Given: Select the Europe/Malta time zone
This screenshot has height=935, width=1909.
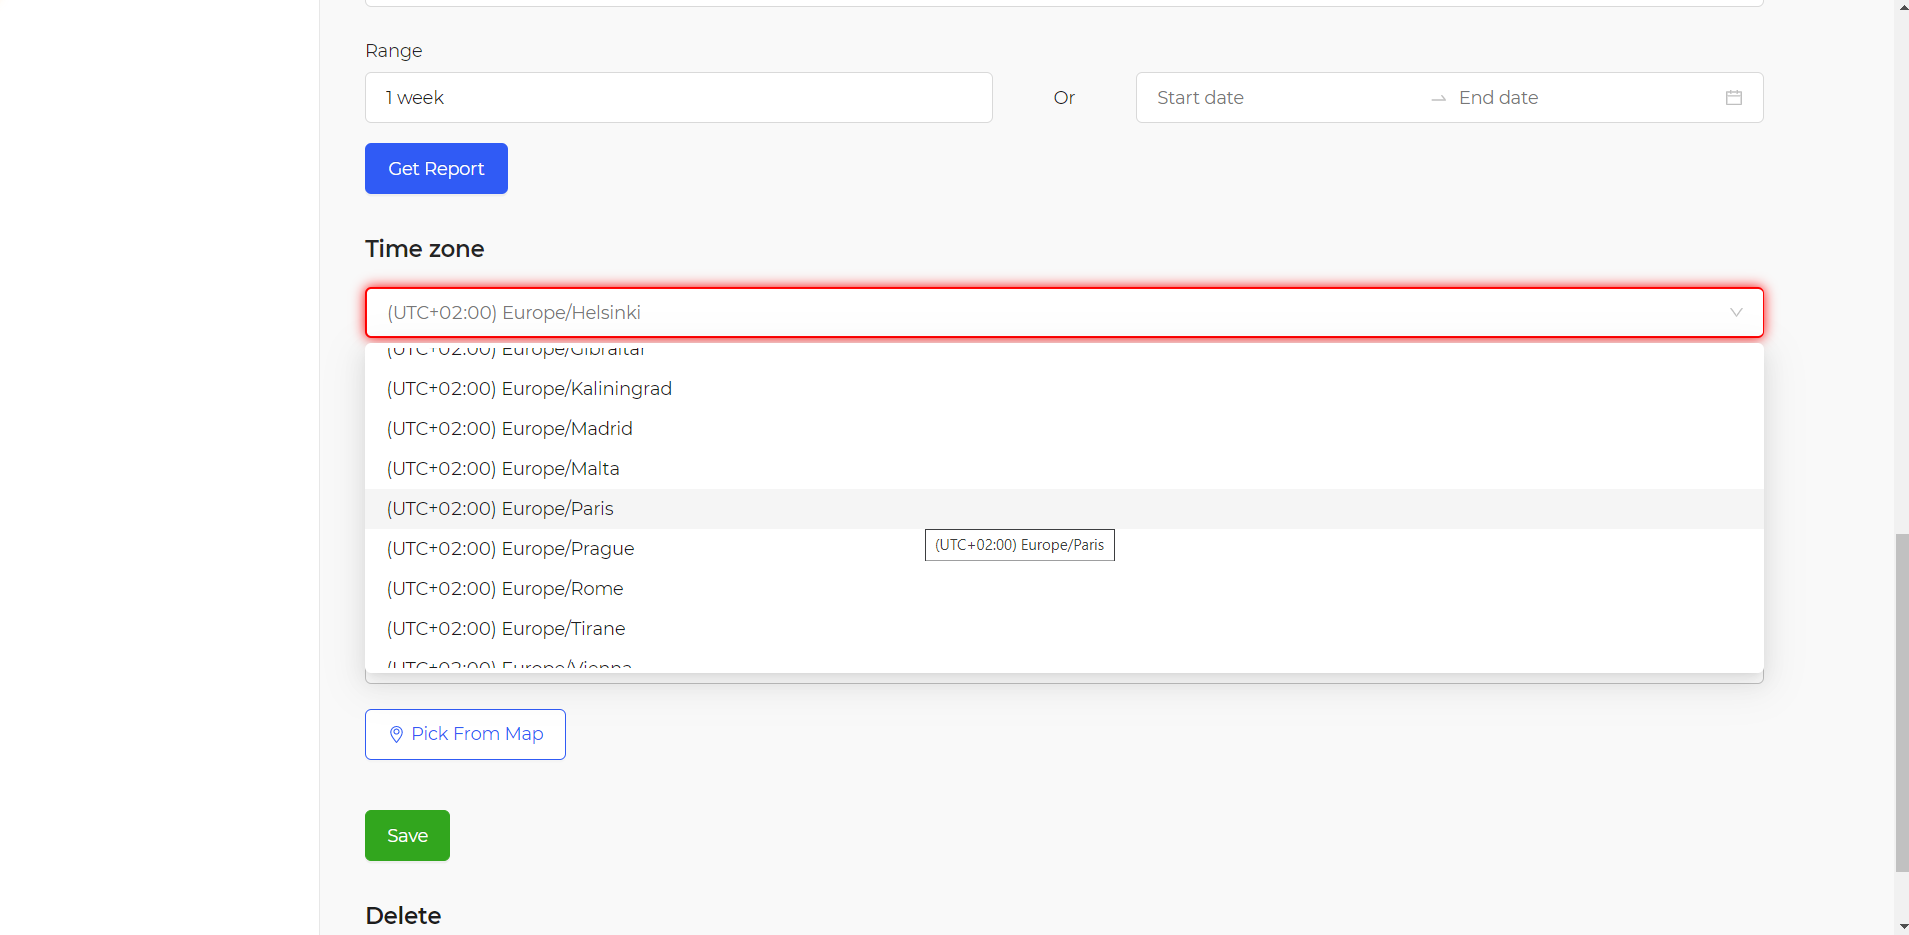Looking at the screenshot, I should coord(504,469).
